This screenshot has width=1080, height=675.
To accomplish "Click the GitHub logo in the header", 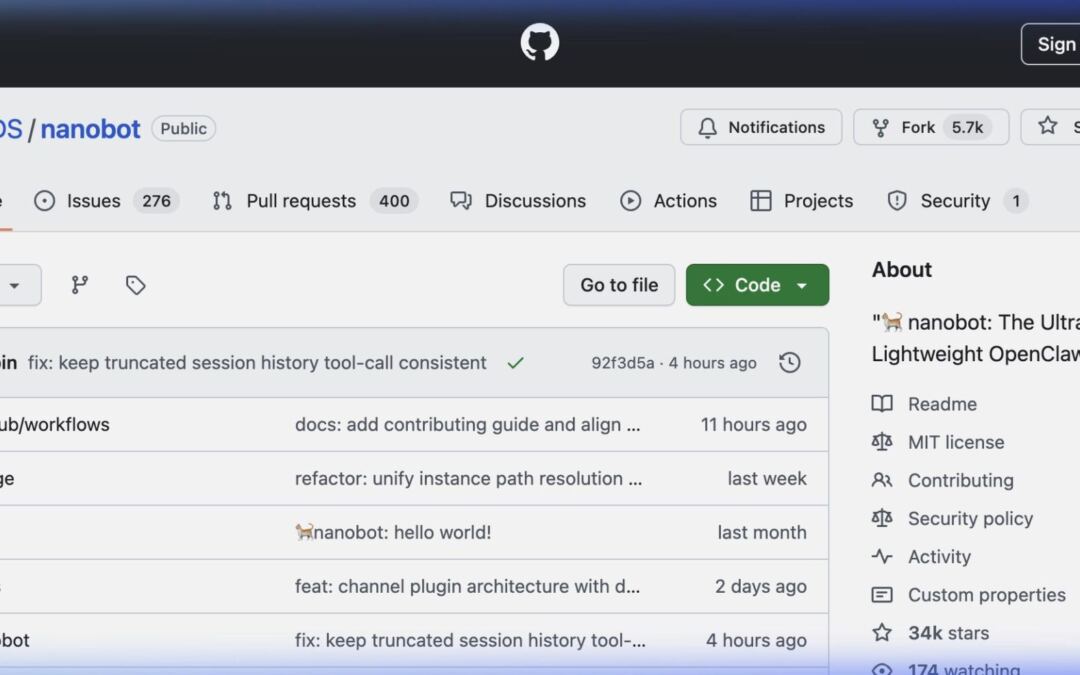I will click(539, 43).
